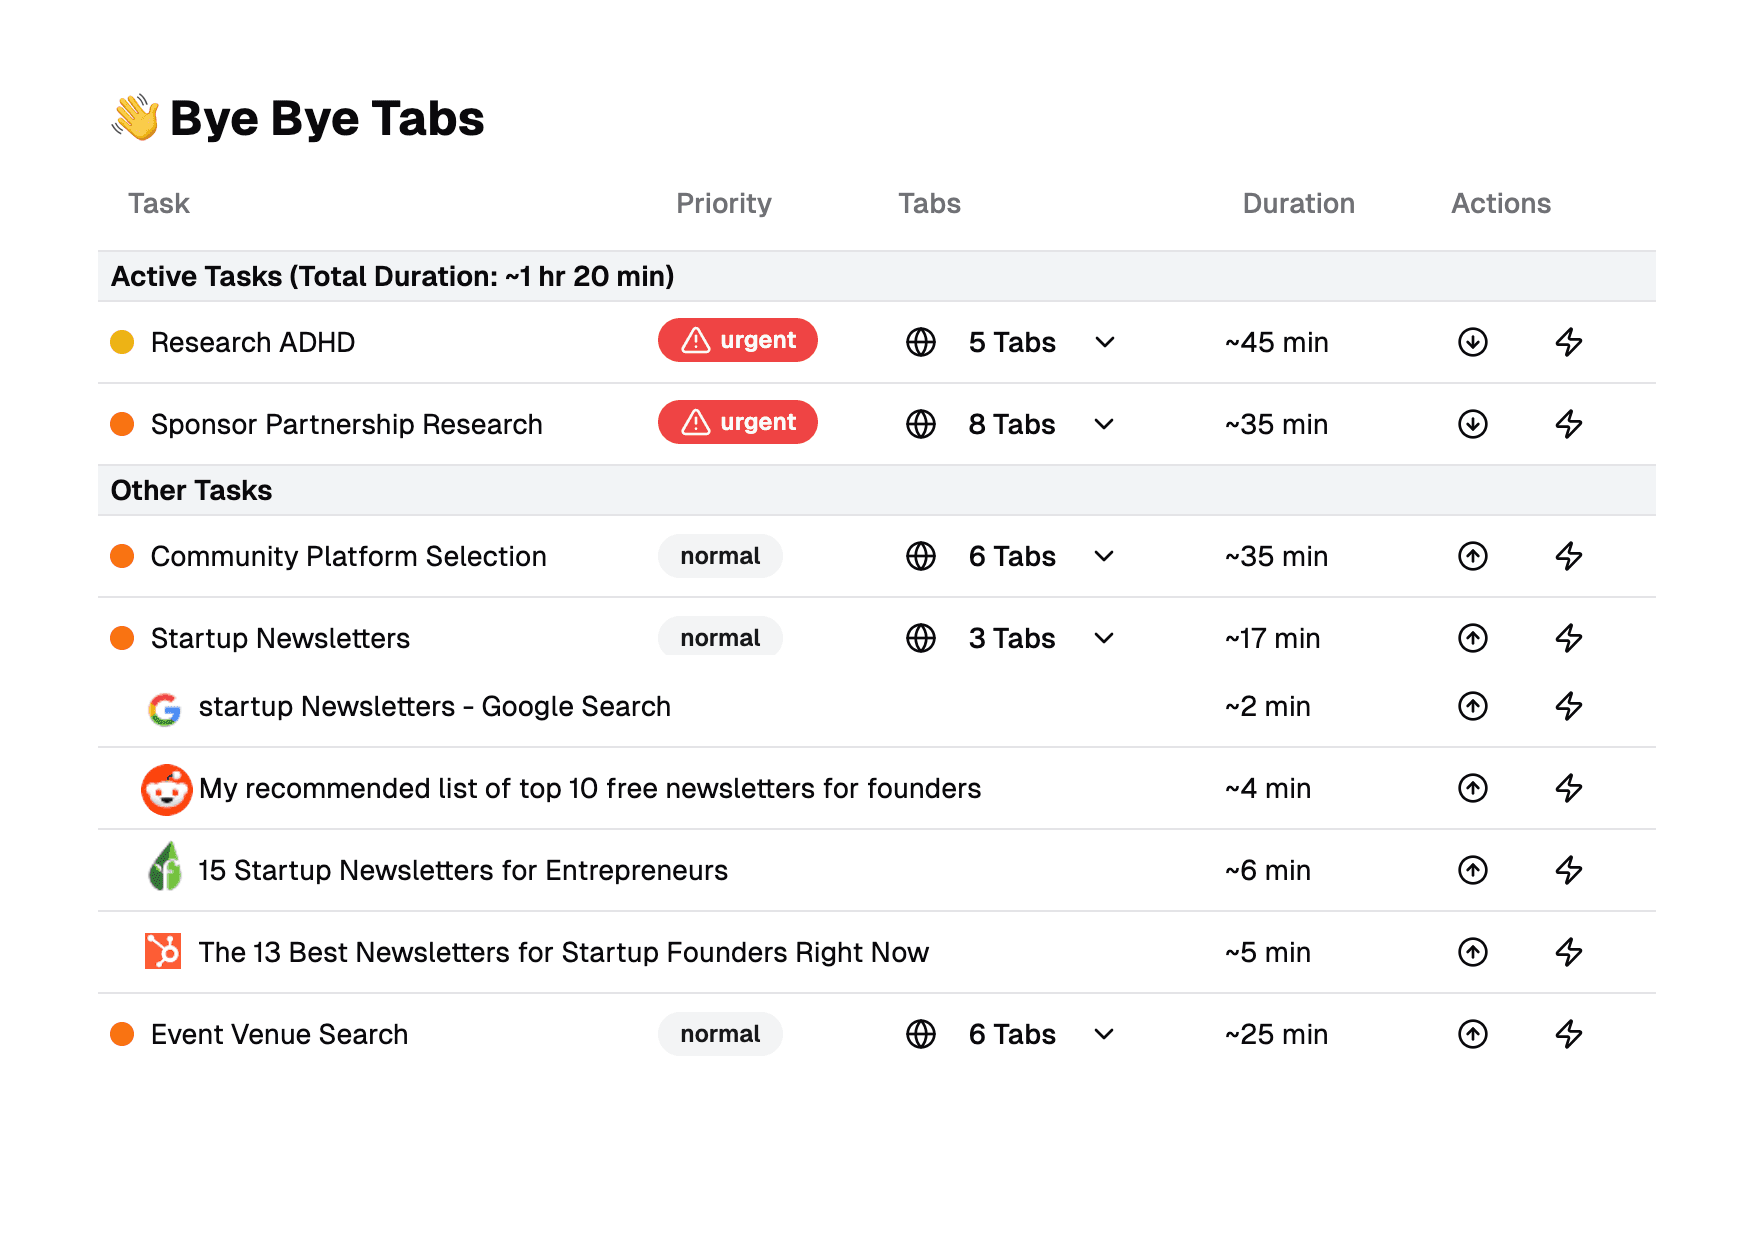The width and height of the screenshot is (1754, 1236).
Task: Click up-arrow icon for 15 Startup Newsletters row
Action: tap(1472, 870)
